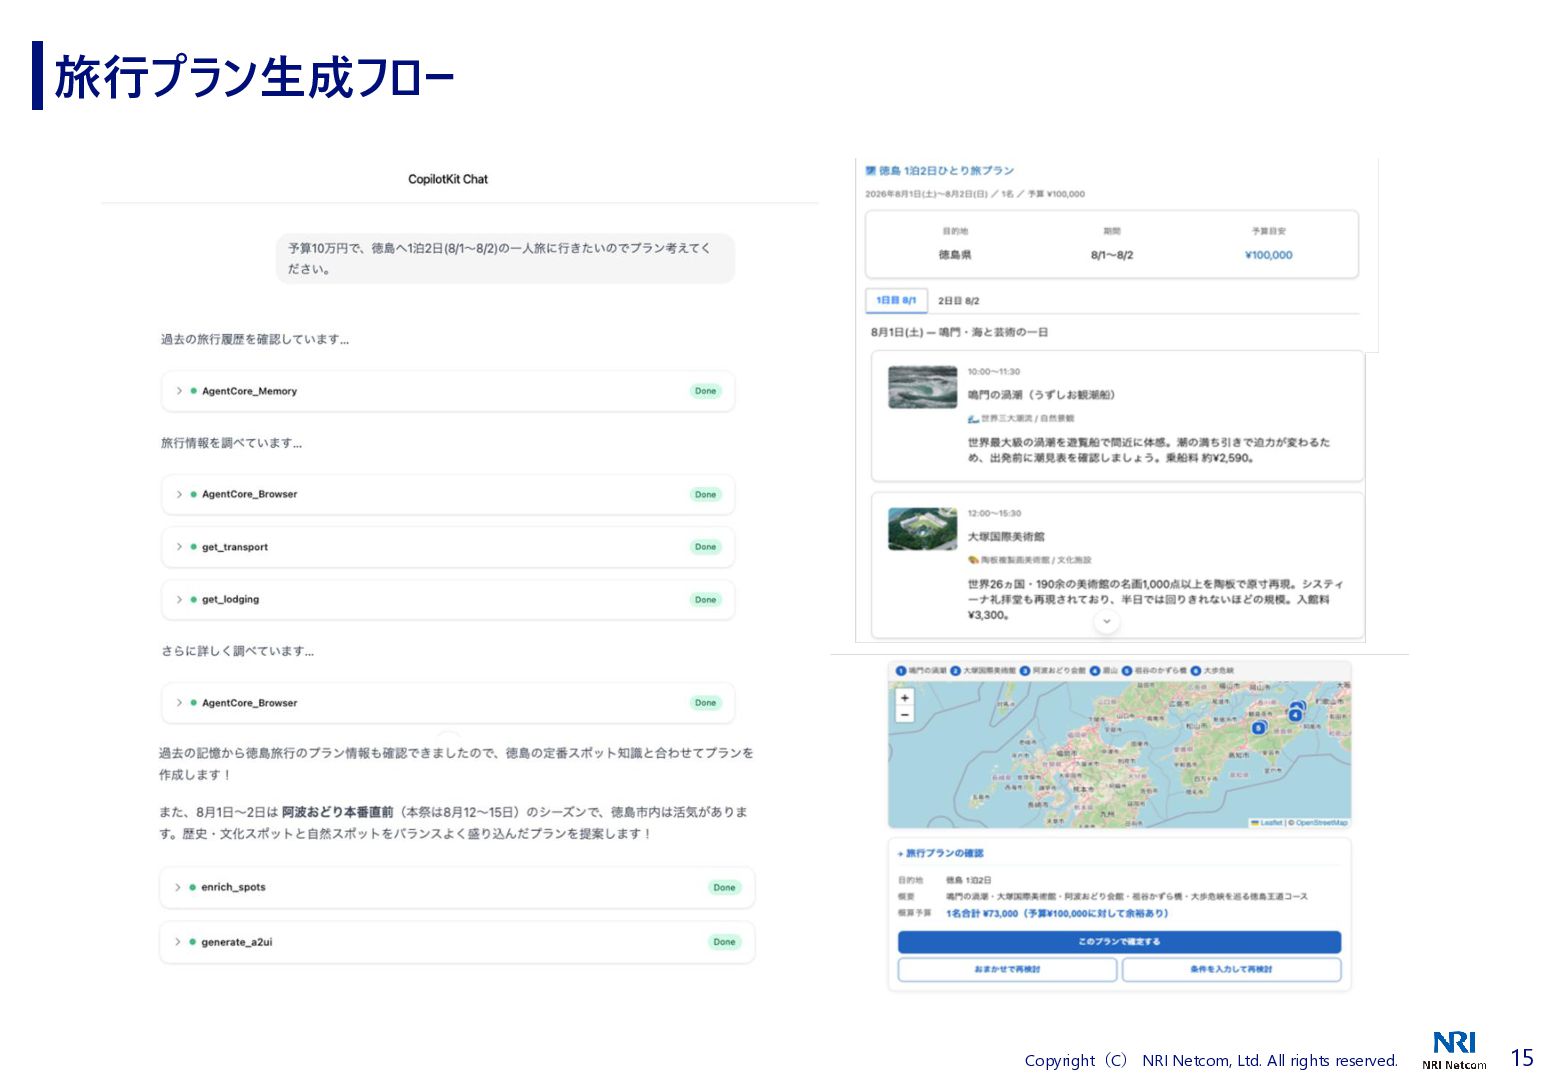This screenshot has height=1080, width=1560.
Task: Click the NRI Netcom logo in the footer
Action: point(1454,1050)
